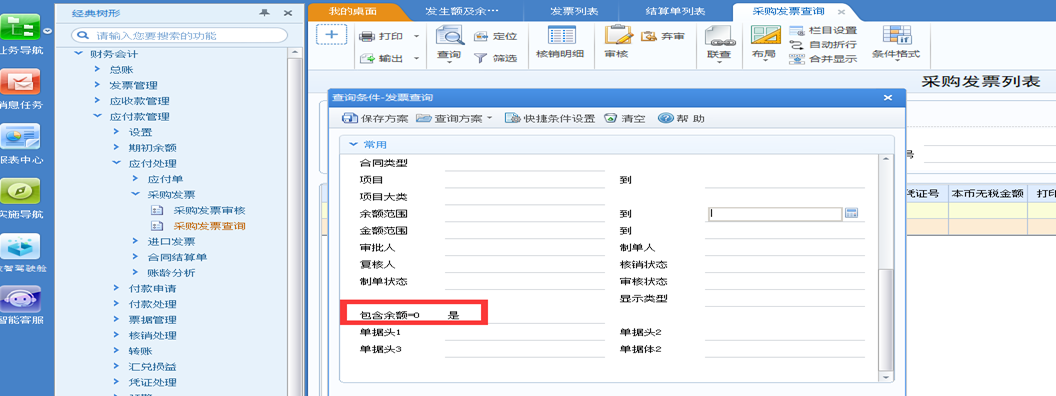Click the 布局 layout ruler icon

(765, 36)
